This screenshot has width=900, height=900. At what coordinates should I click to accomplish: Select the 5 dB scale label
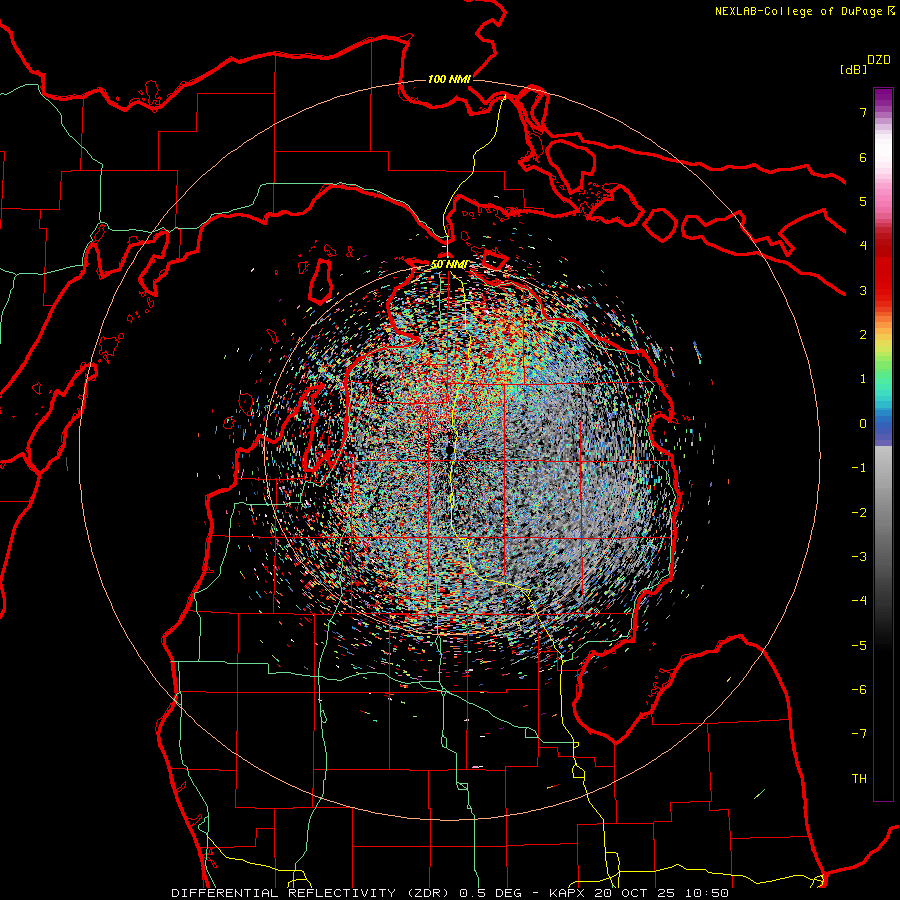pos(863,201)
